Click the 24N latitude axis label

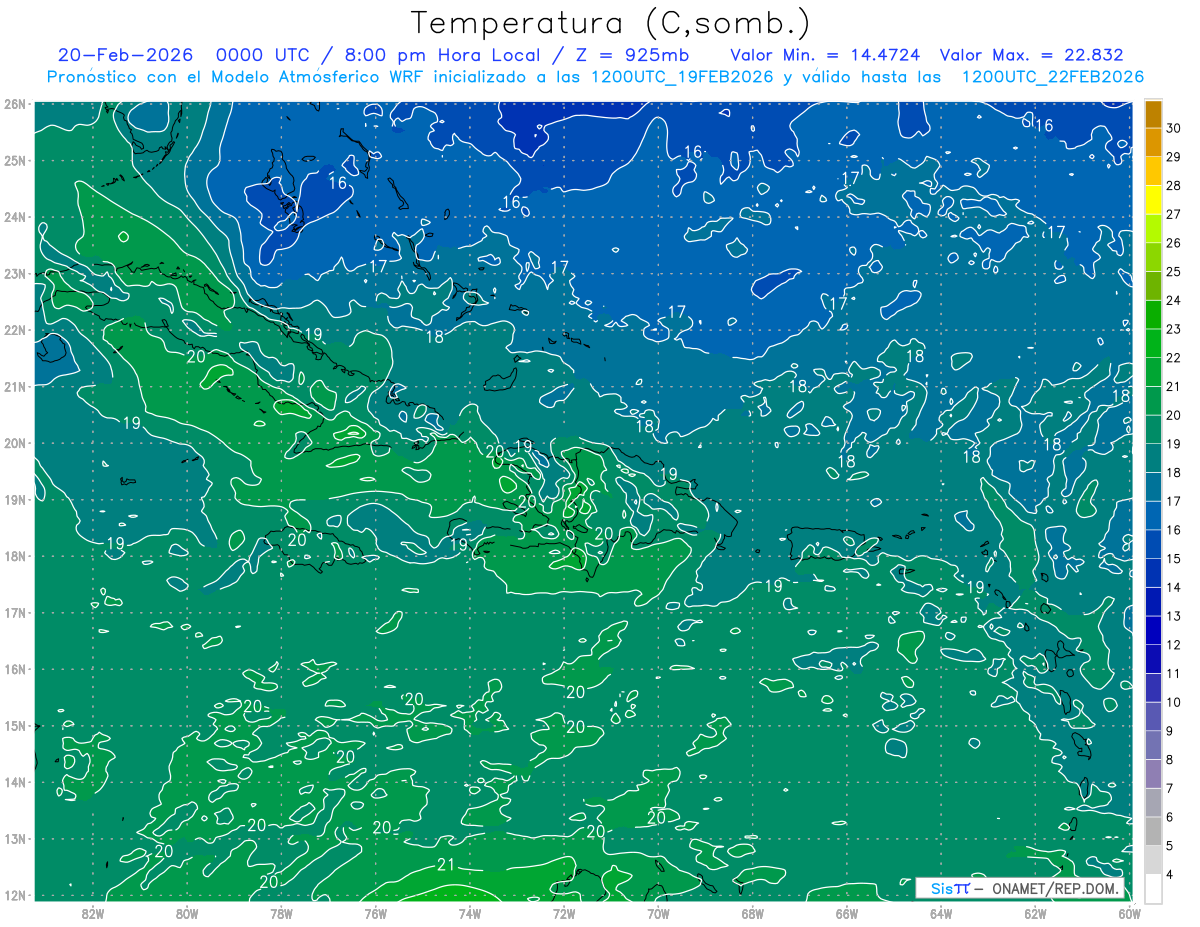(x=15, y=217)
